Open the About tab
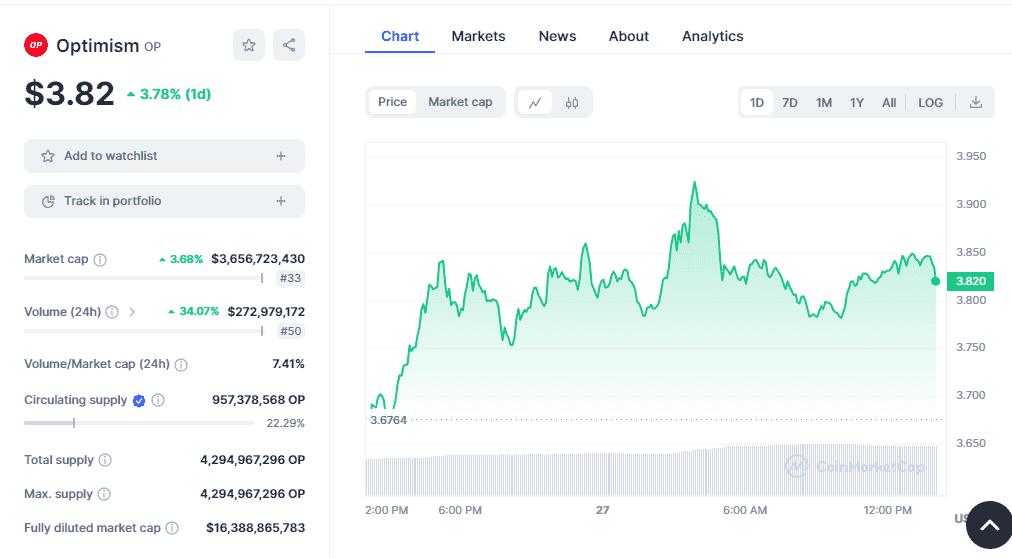This screenshot has width=1012, height=558. point(629,36)
